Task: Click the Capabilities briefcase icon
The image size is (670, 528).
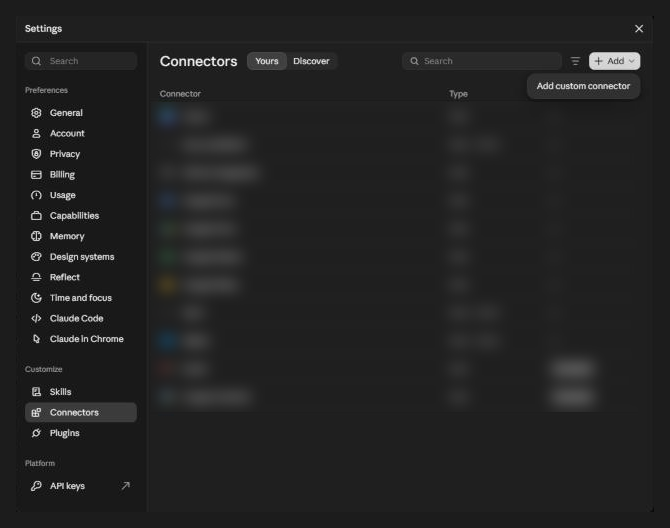Action: coord(36,215)
